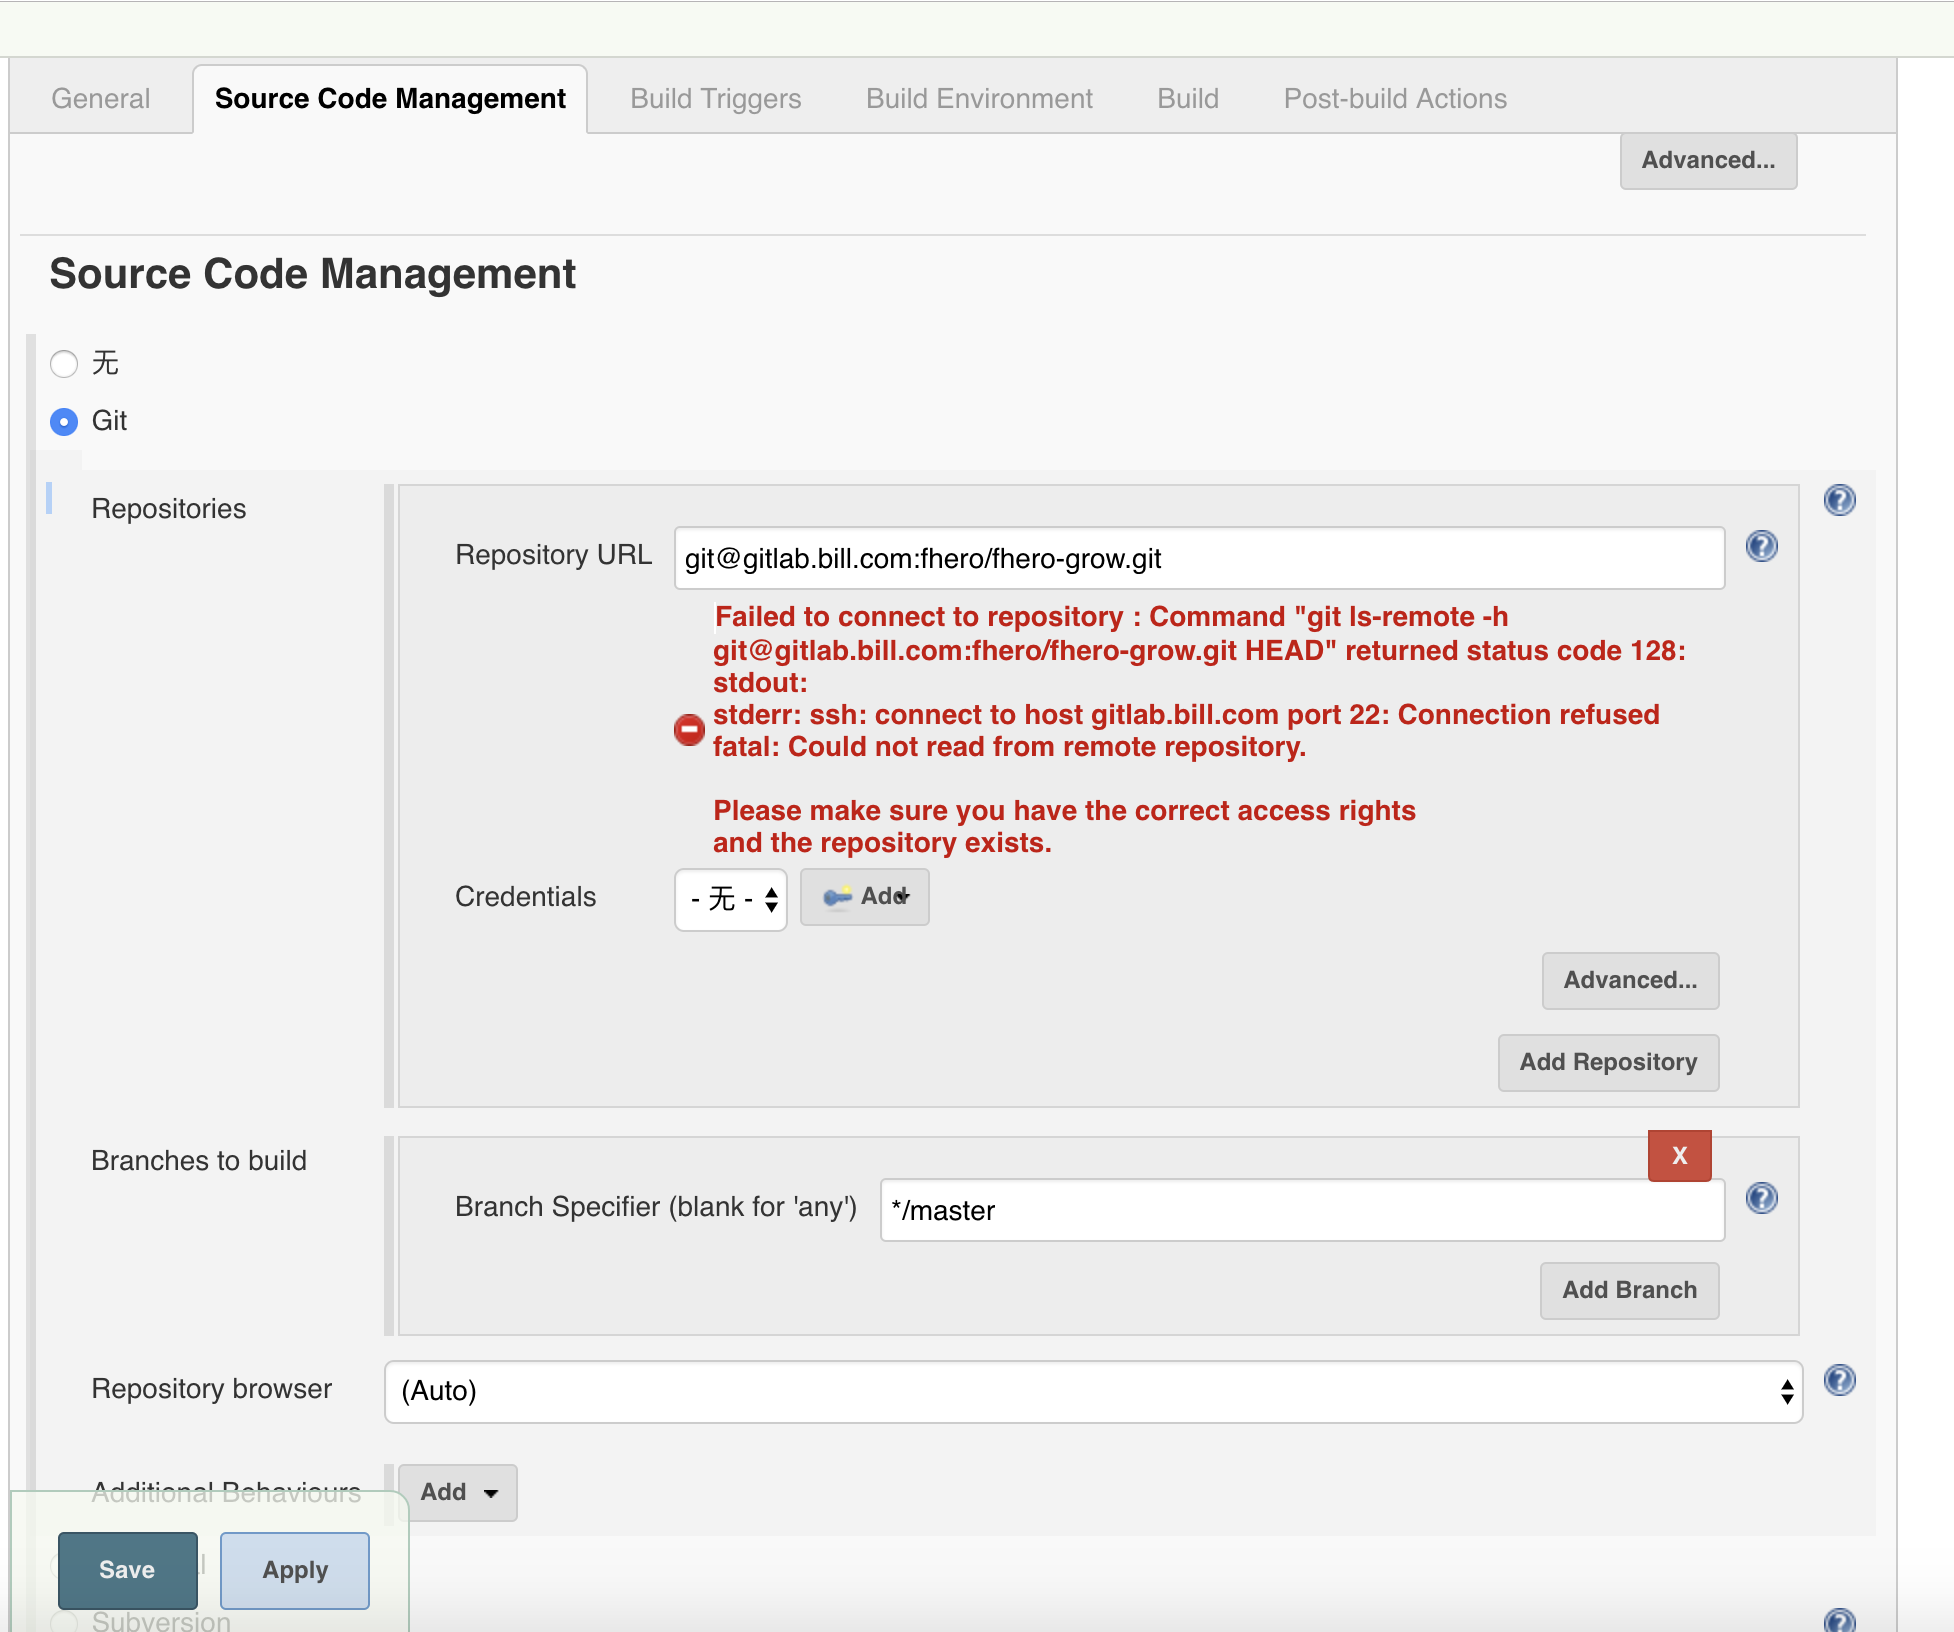Open the Credentials dropdown
Screen dimensions: 1954x1632
coord(731,899)
